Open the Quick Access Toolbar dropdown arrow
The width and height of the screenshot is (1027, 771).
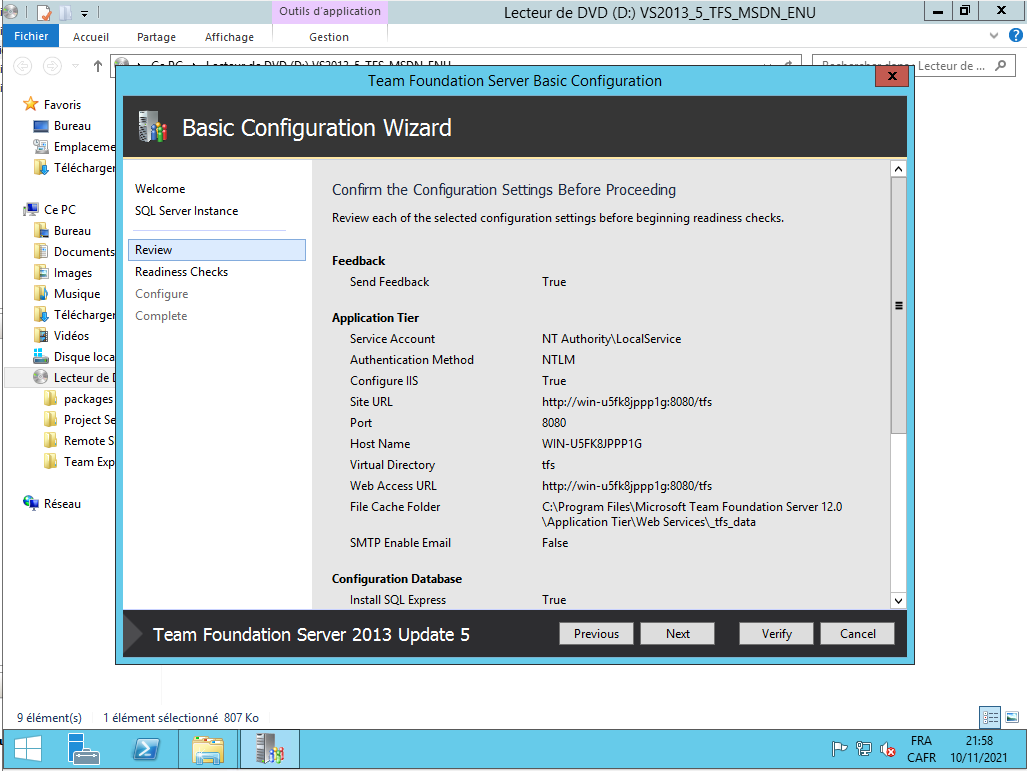coord(84,13)
